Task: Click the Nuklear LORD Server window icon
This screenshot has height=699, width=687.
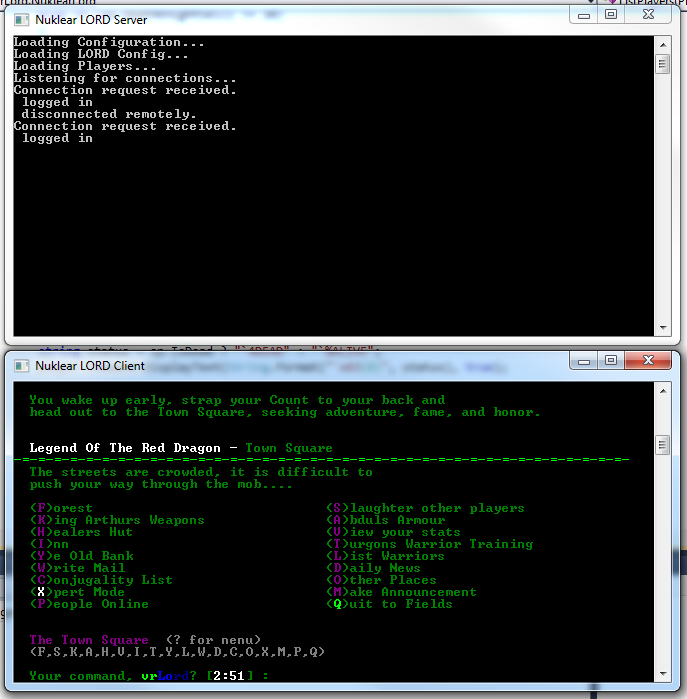Action: tap(19, 19)
